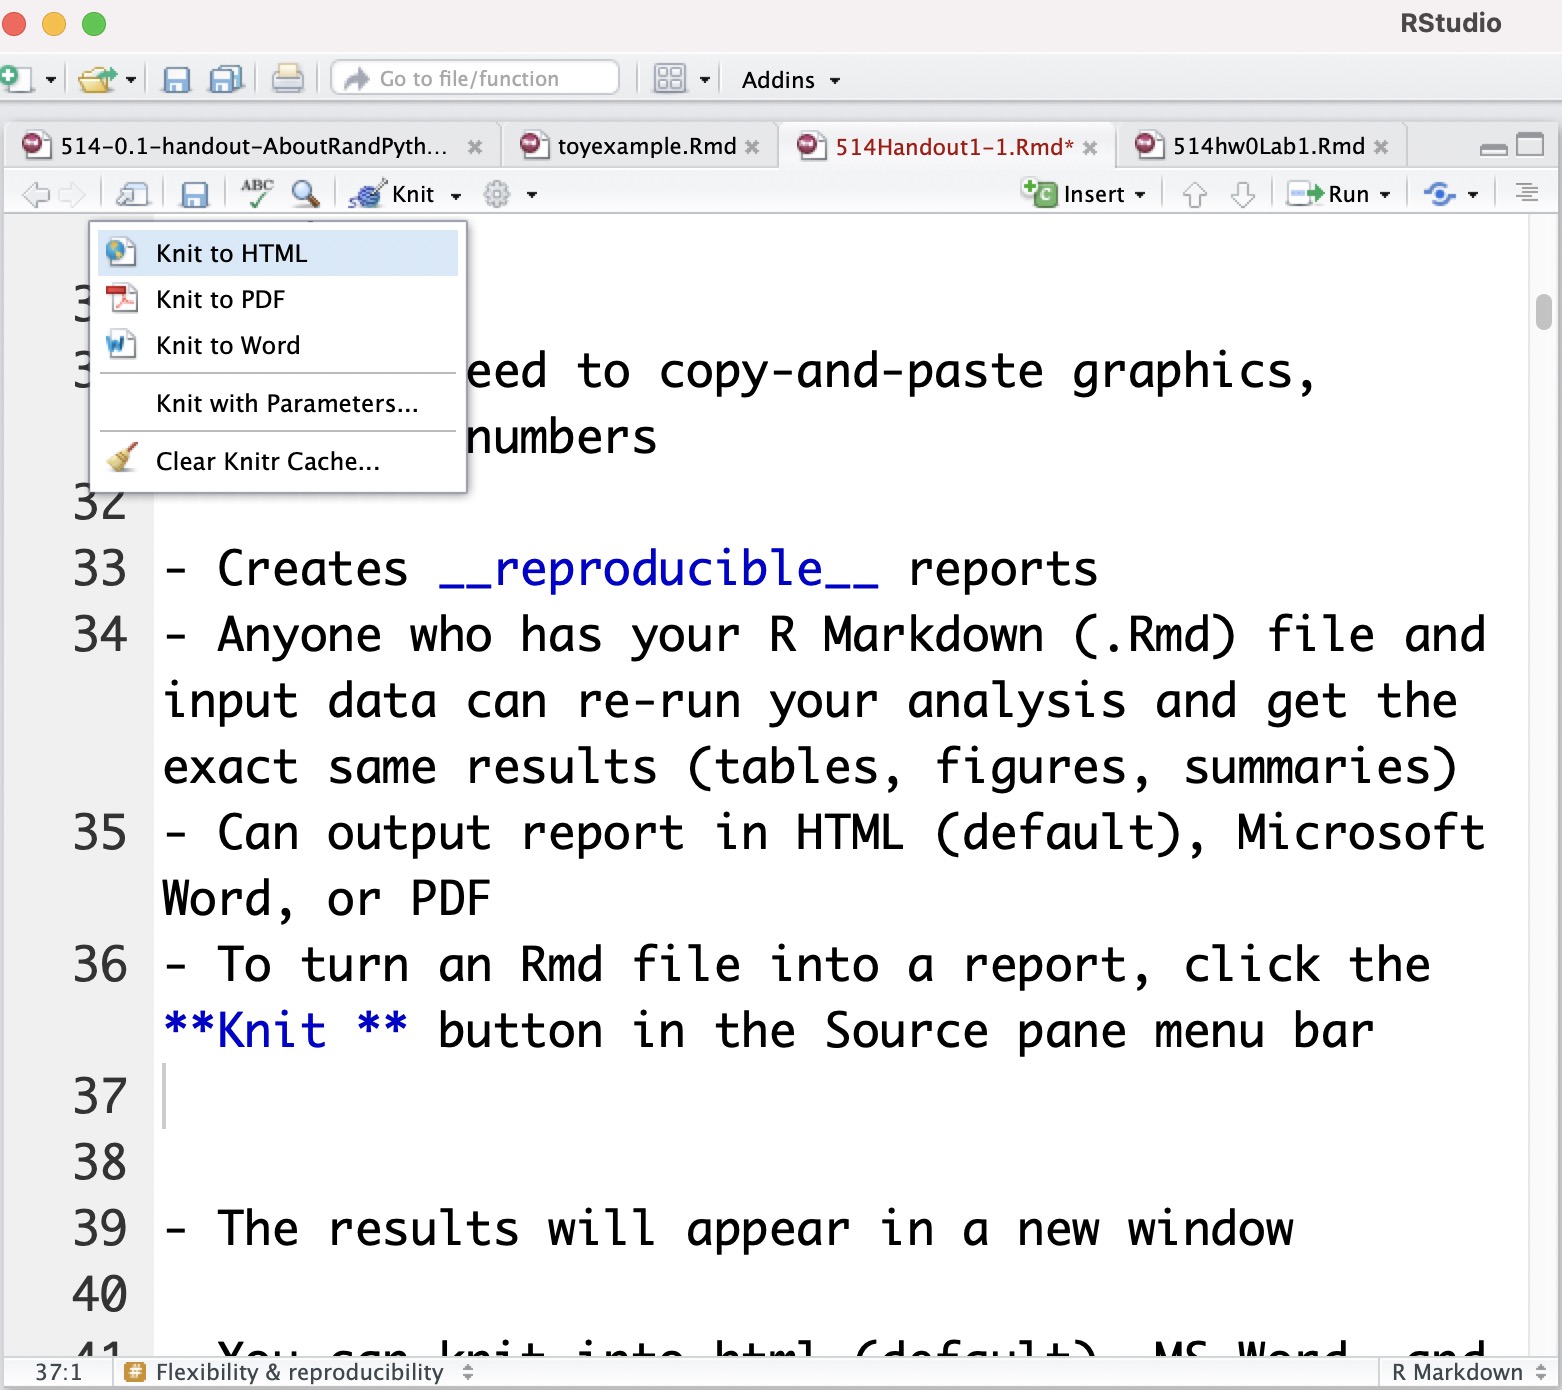Open the Flexibility & reproducibility section navigator
The image size is (1562, 1390).
click(x=299, y=1372)
